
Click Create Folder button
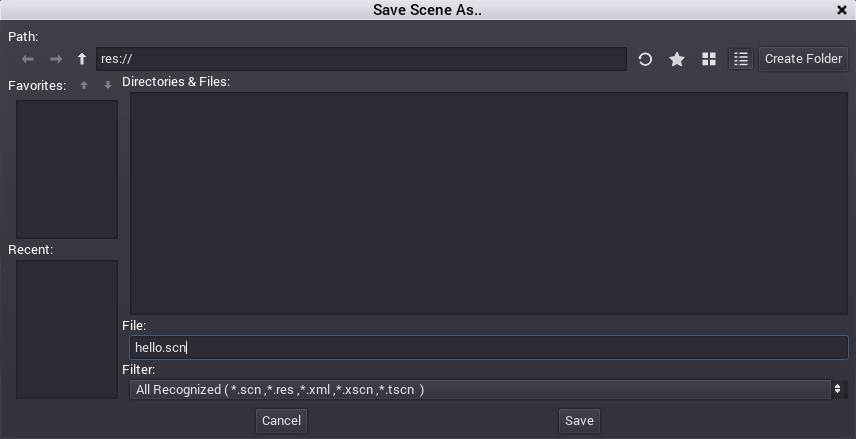[x=803, y=59]
